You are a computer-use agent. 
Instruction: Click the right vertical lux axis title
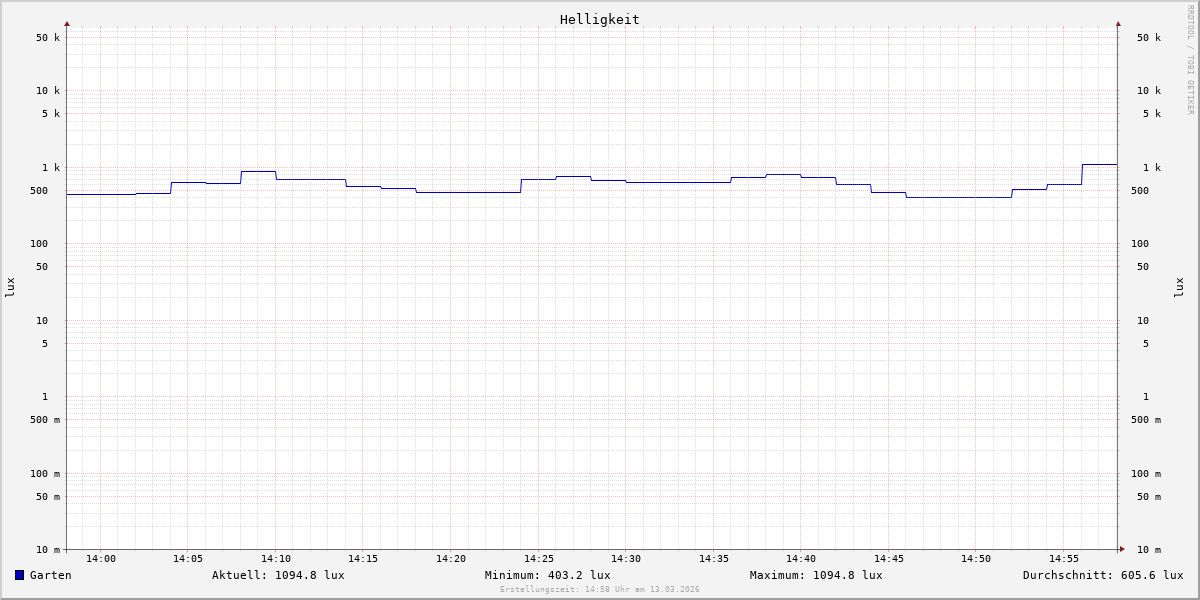click(1179, 287)
